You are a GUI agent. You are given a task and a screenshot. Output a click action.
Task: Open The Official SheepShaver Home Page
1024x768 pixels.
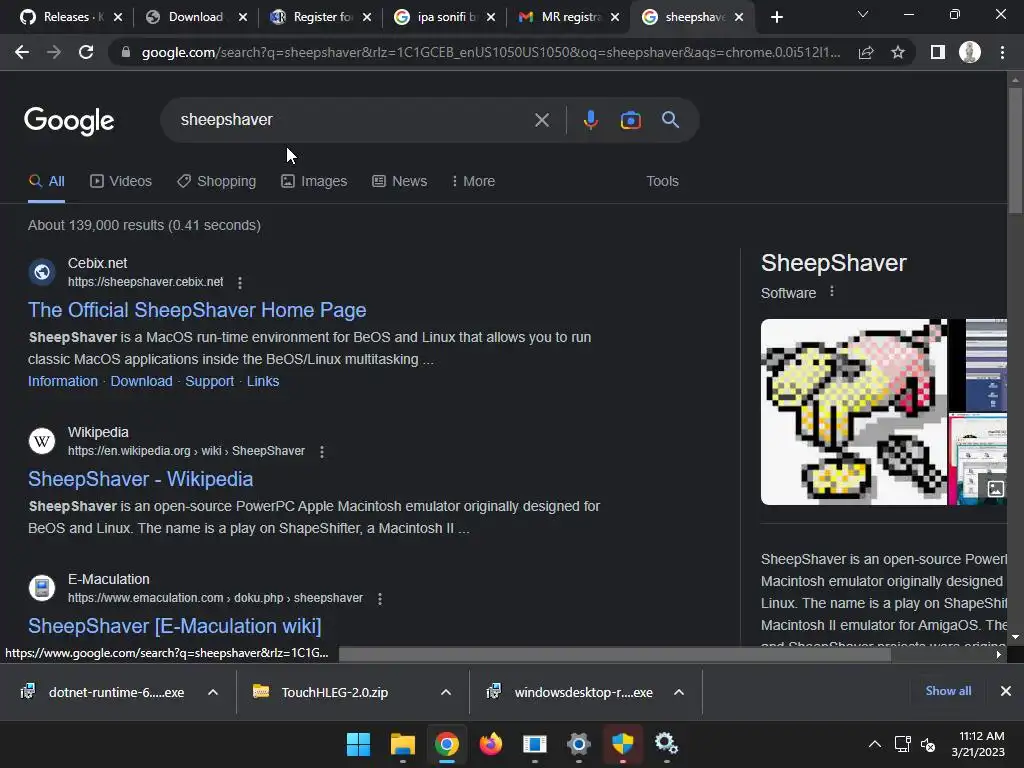pos(197,310)
